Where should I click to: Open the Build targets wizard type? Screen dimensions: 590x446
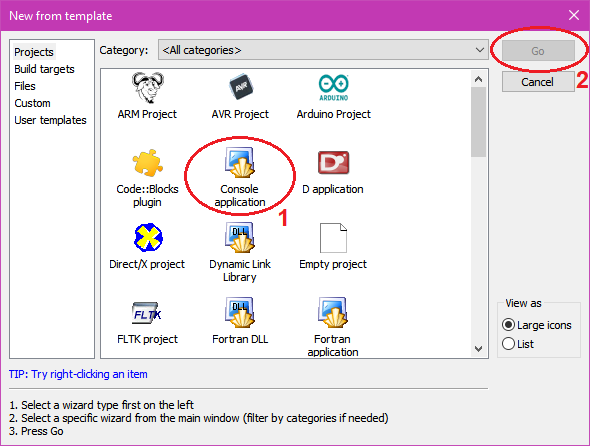[44, 69]
